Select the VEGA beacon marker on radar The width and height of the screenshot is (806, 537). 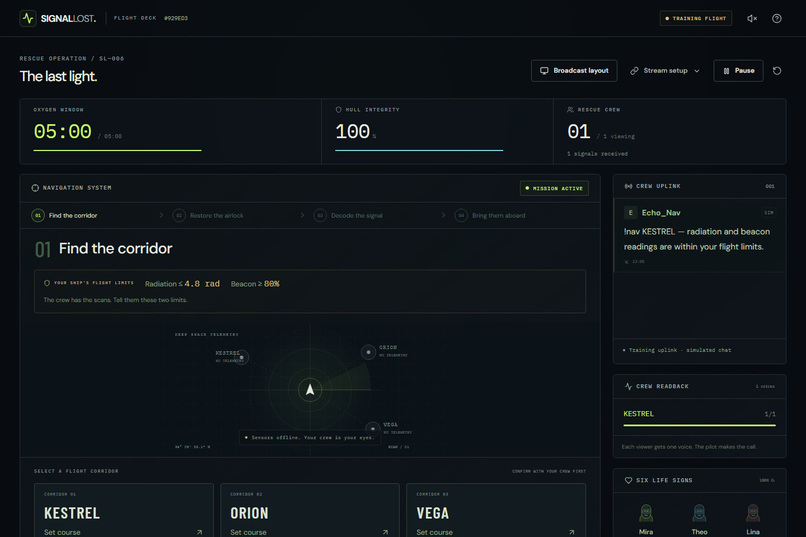pyautogui.click(x=373, y=428)
